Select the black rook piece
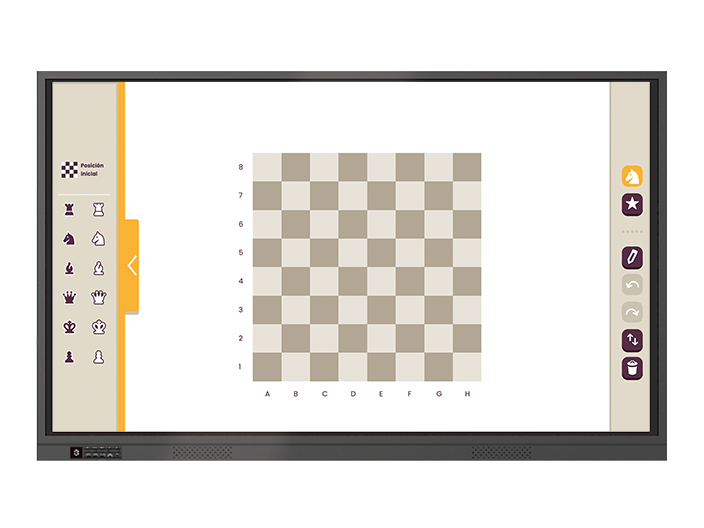This screenshot has width=704, height=528. tap(69, 209)
